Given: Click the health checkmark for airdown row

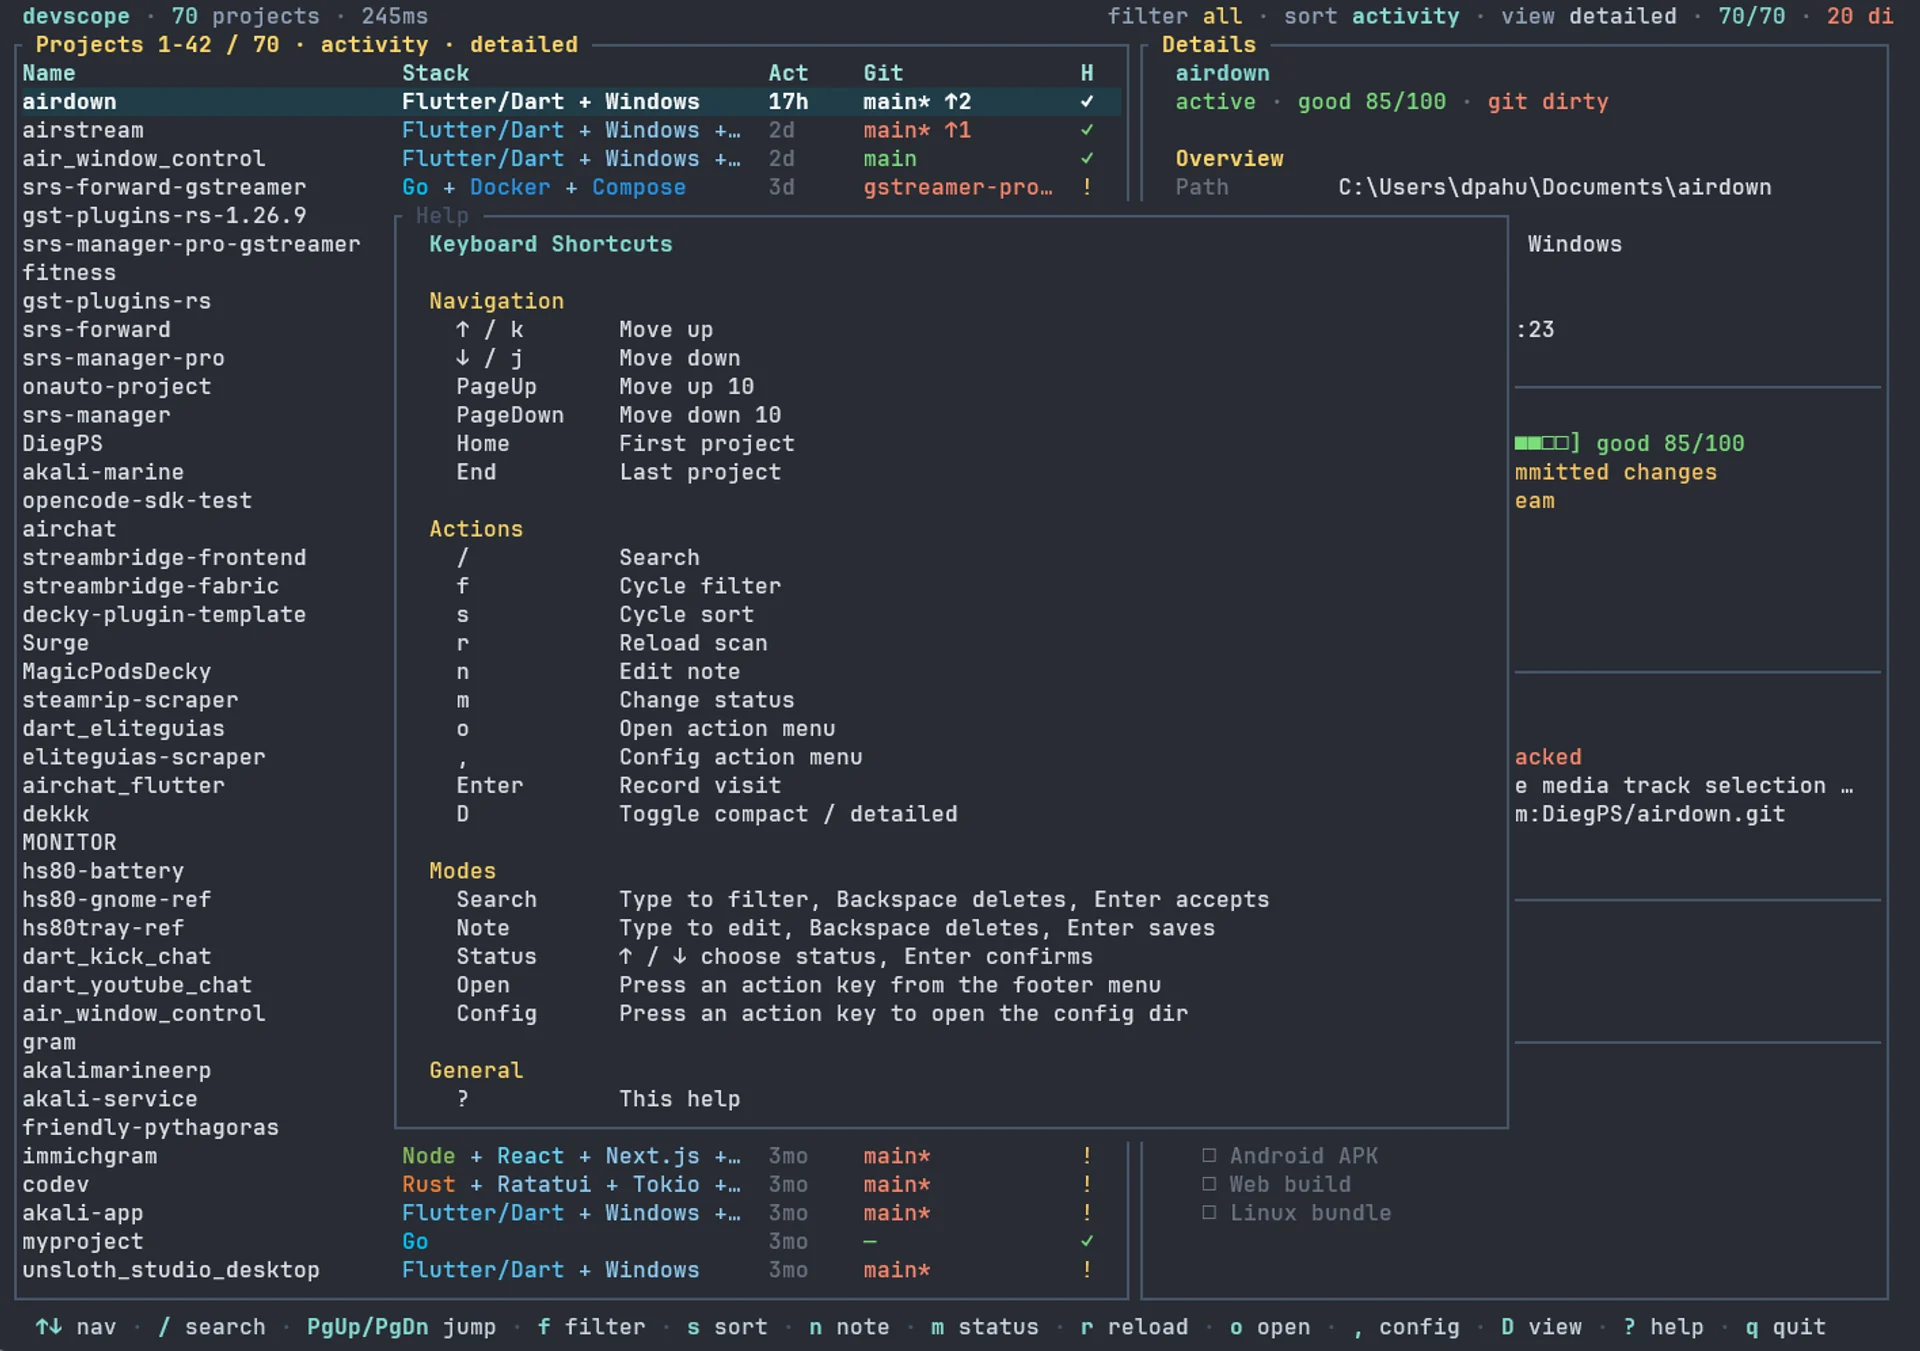Looking at the screenshot, I should 1087,102.
